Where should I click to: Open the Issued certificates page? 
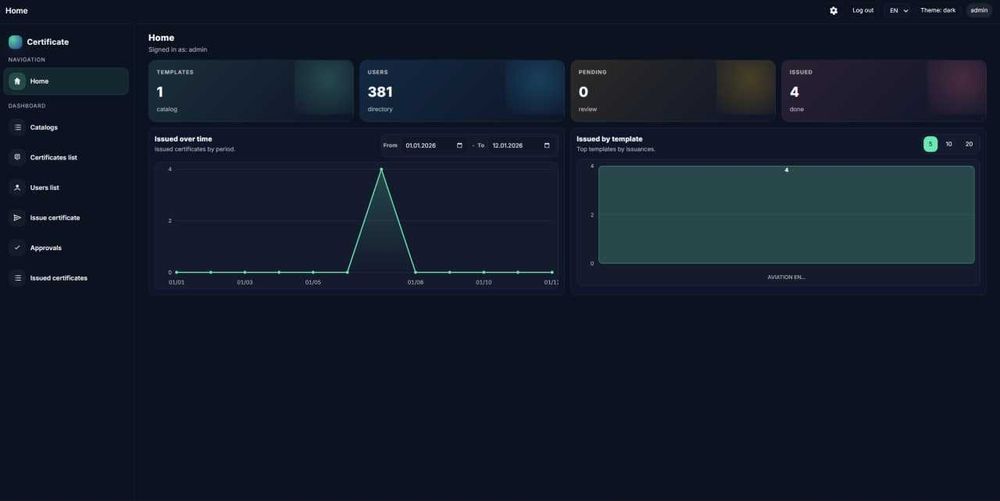[66, 278]
